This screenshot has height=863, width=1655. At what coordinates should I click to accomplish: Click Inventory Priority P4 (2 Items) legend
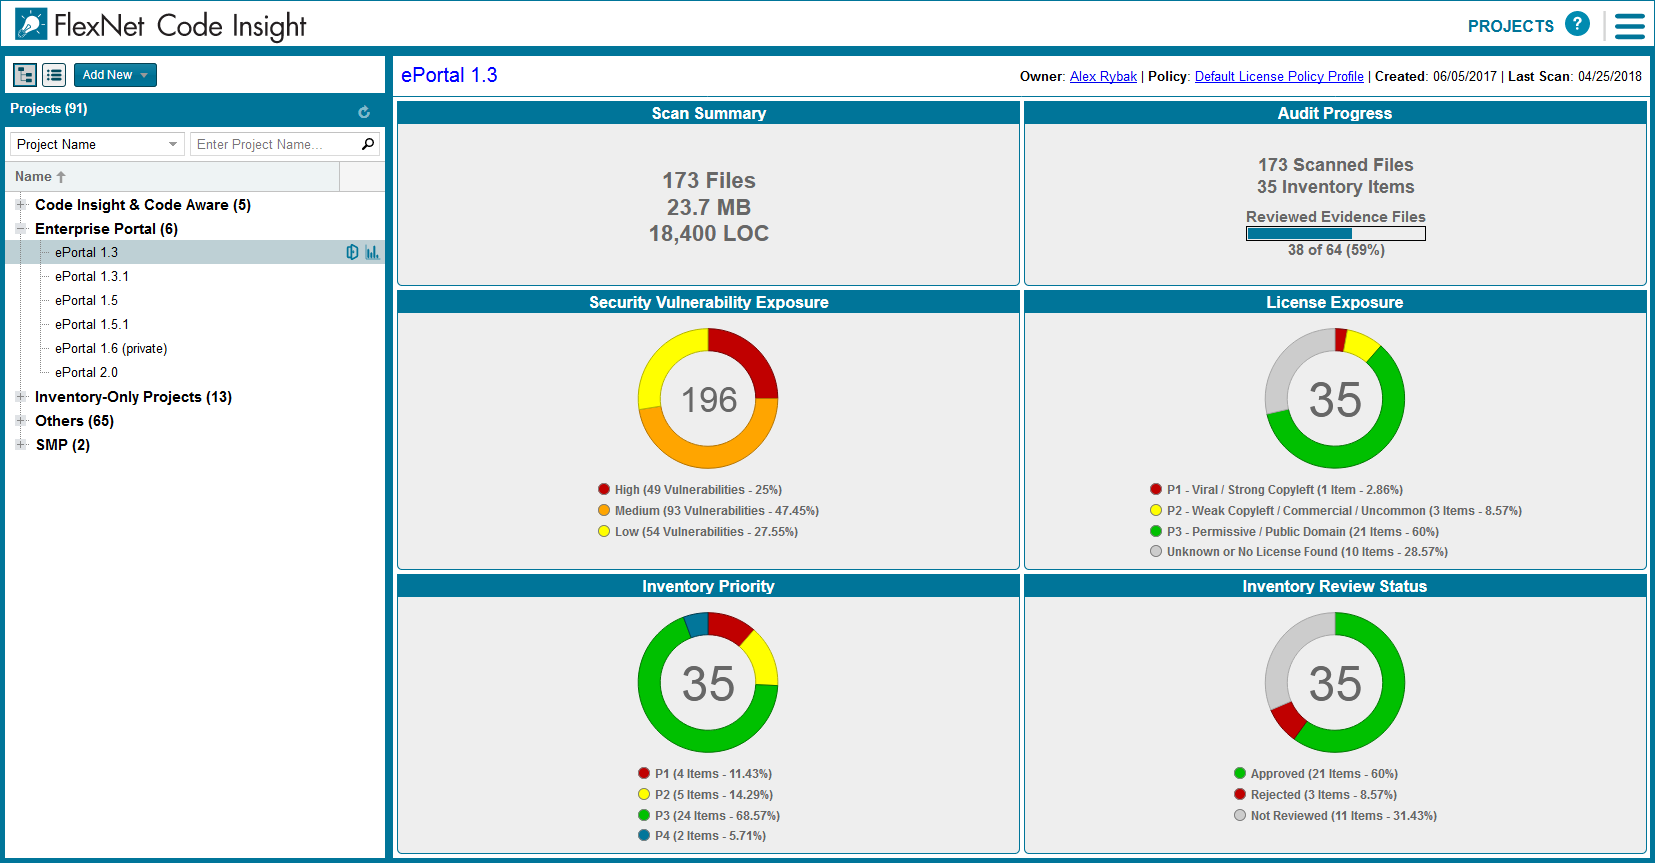[x=702, y=836]
